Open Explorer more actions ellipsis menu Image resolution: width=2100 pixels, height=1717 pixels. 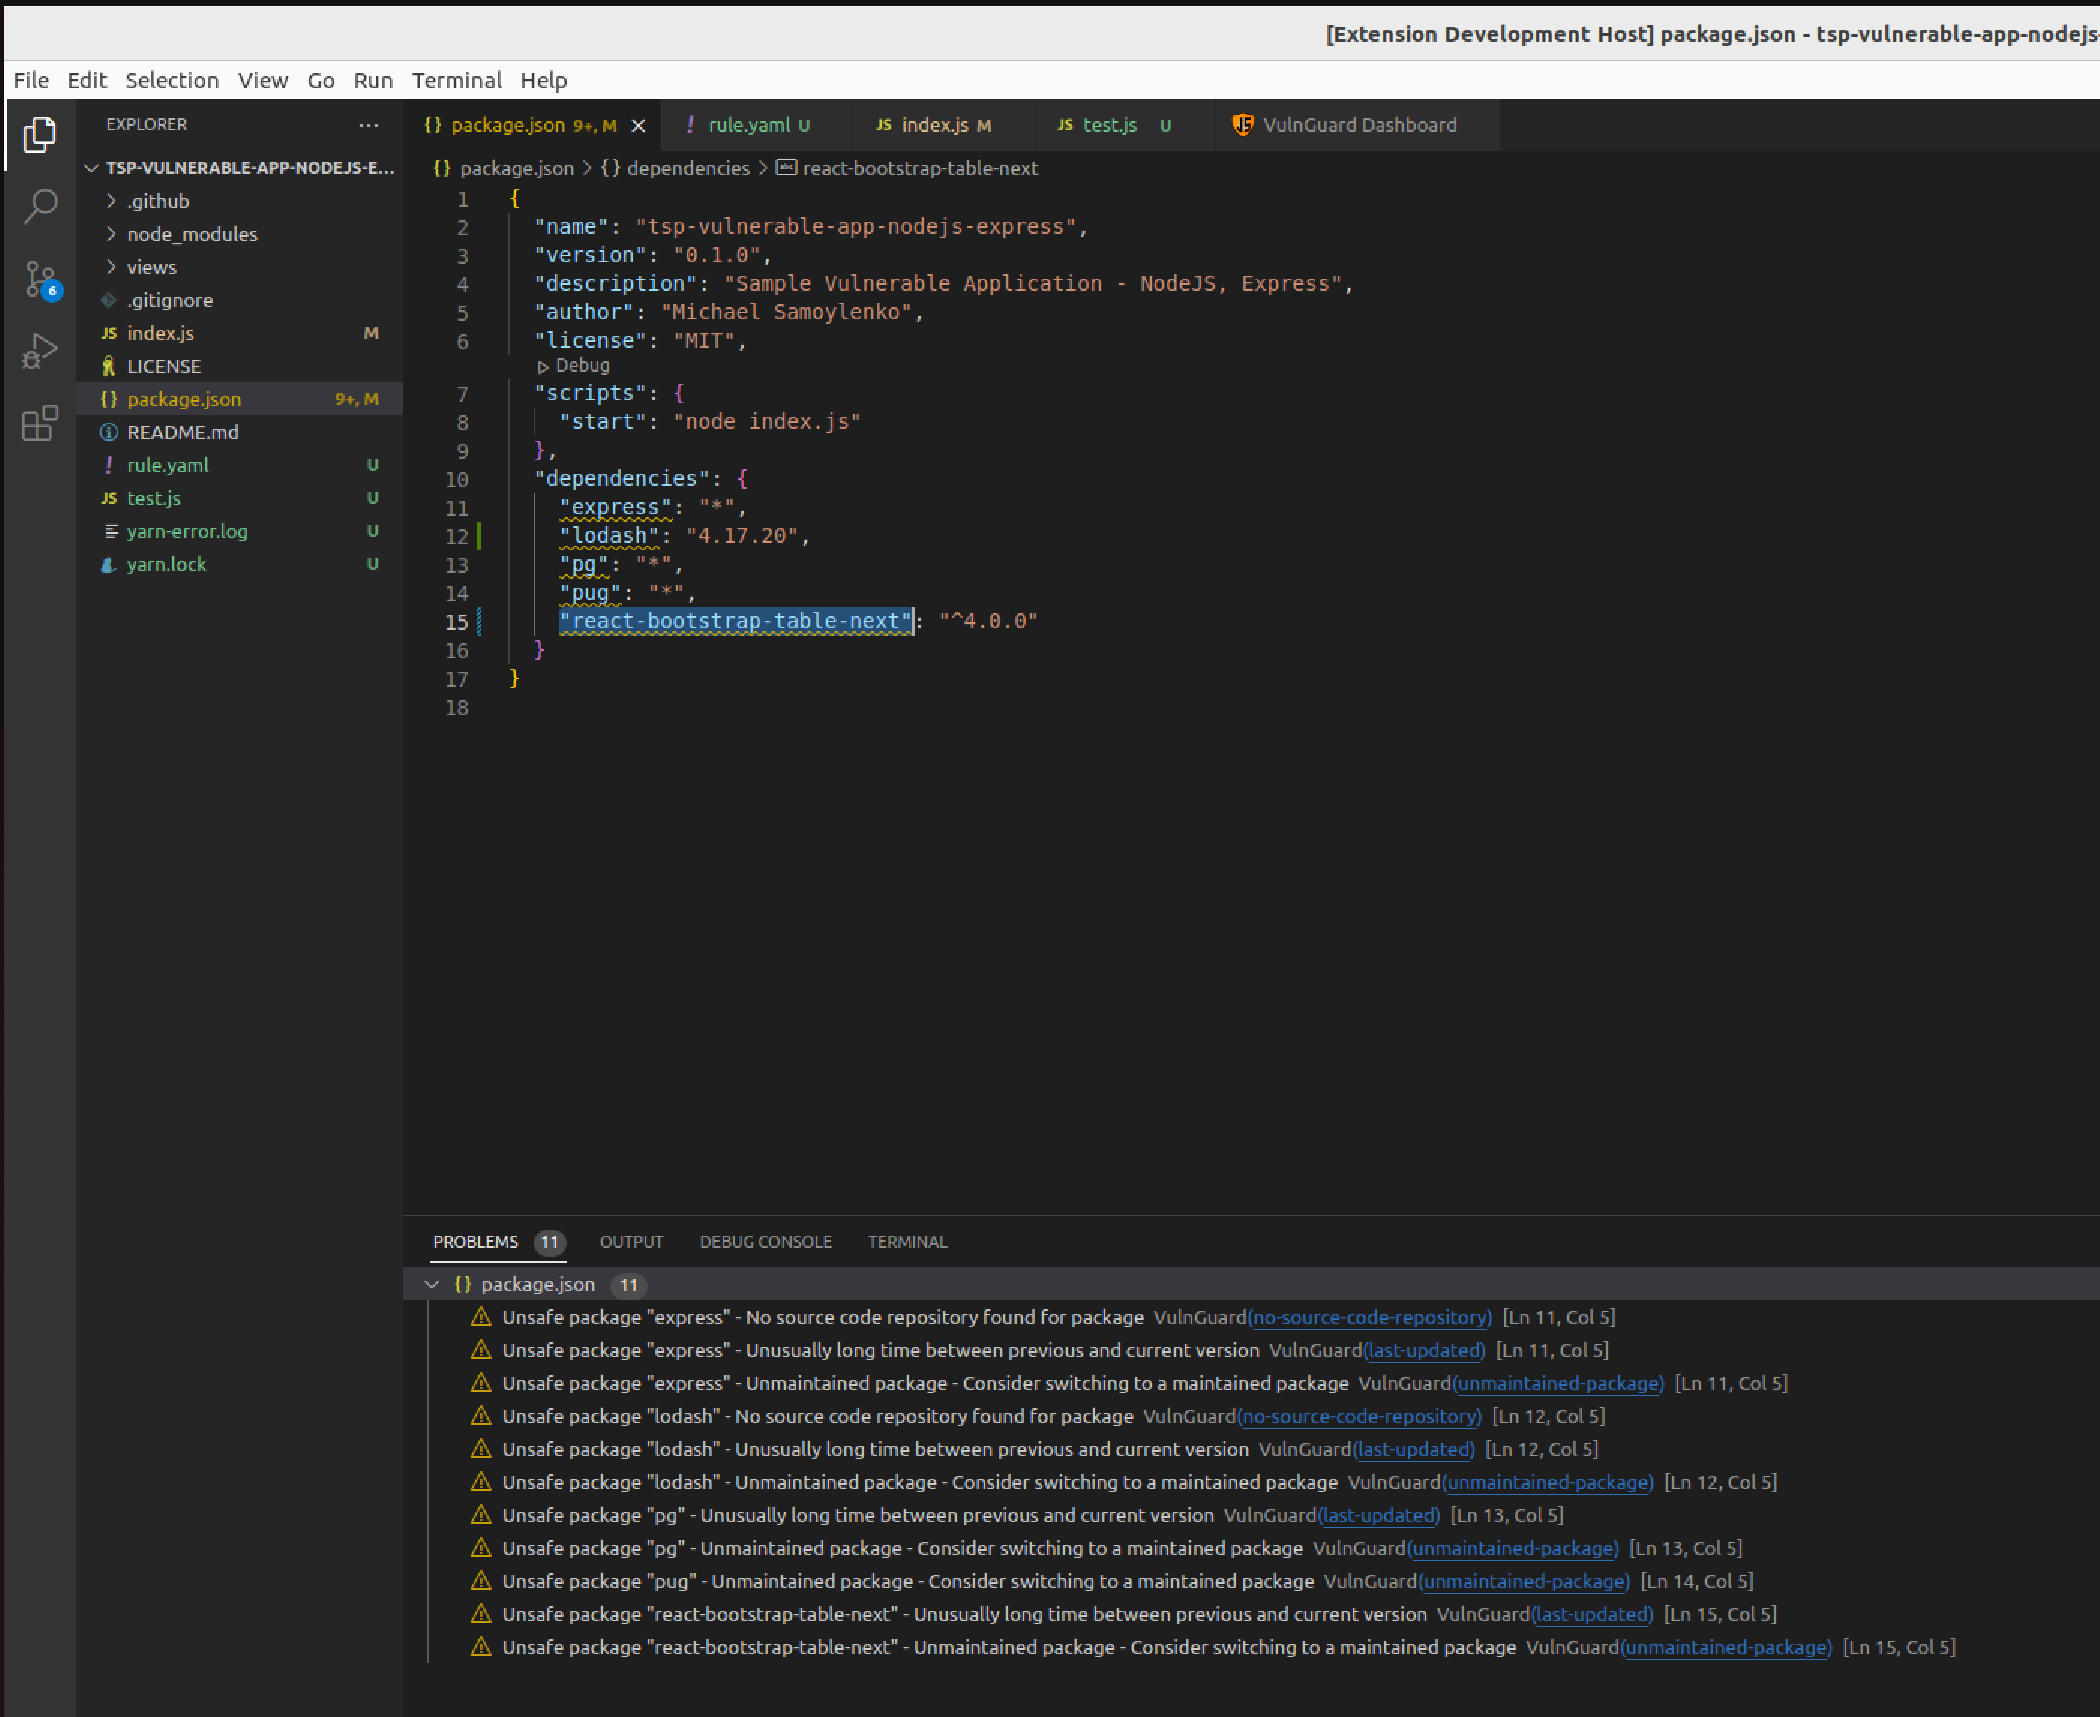369,125
